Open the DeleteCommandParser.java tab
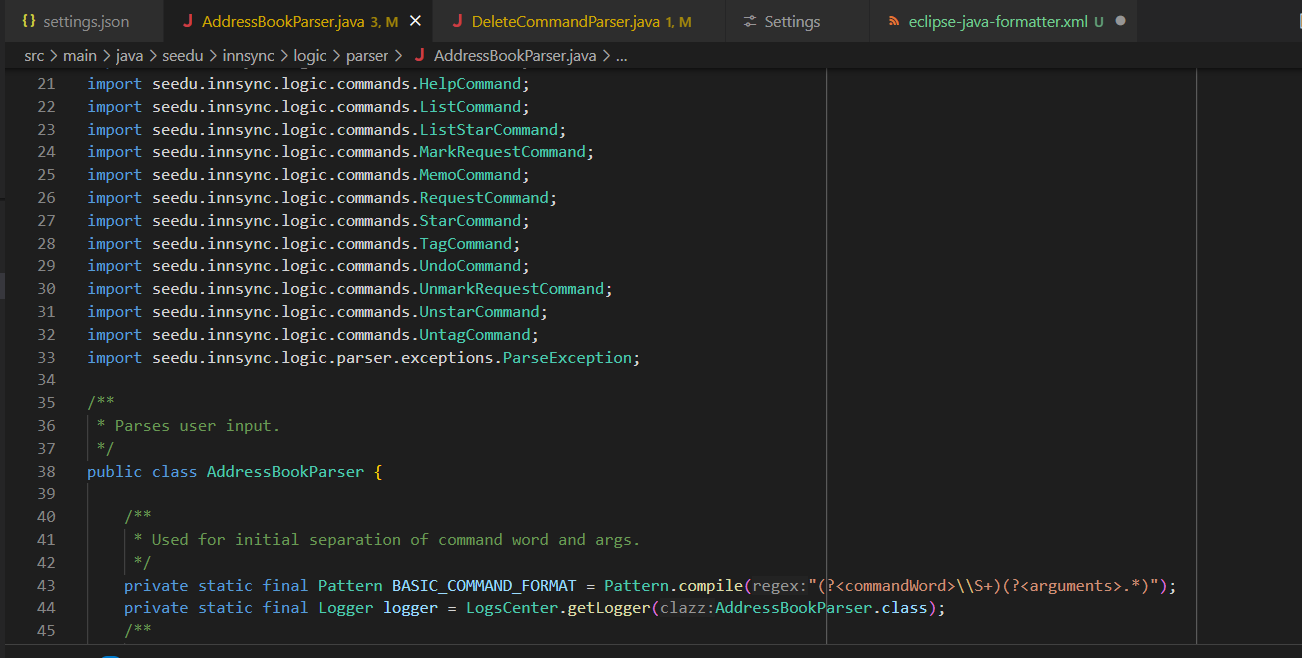 pyautogui.click(x=576, y=21)
